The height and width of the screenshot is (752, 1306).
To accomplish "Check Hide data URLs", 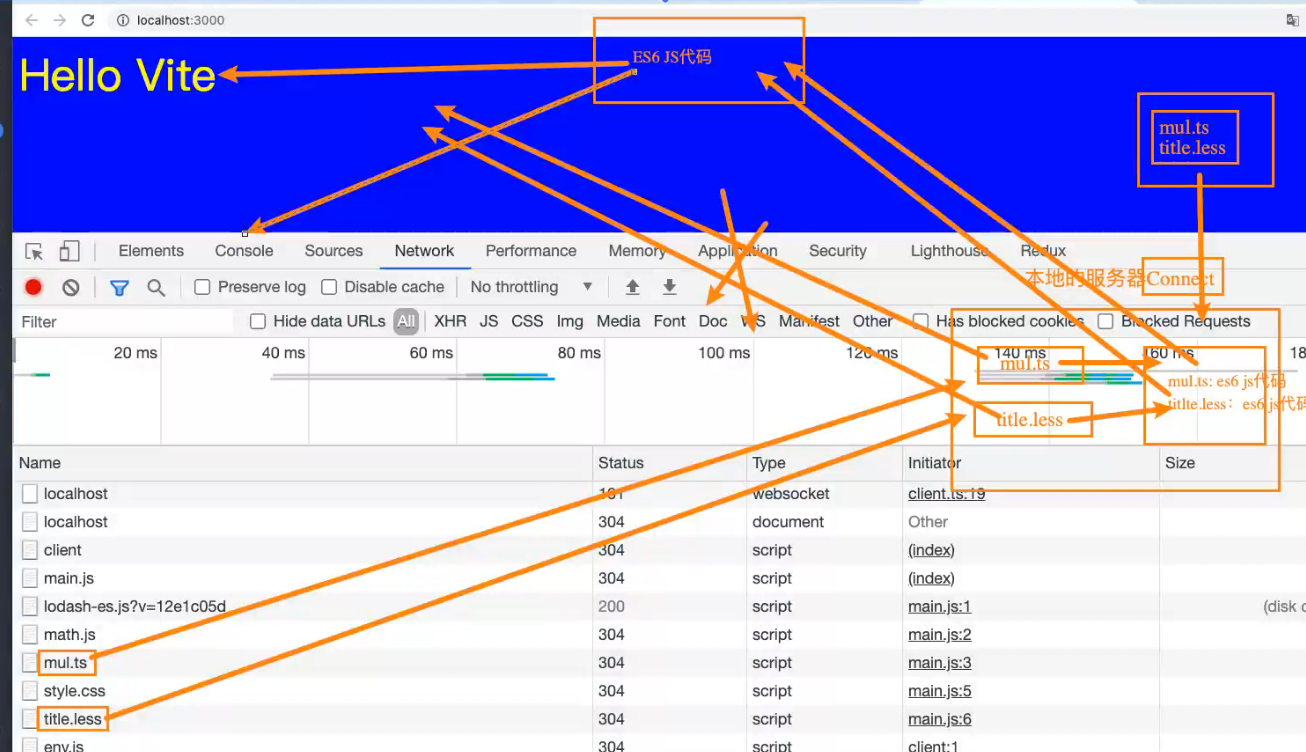I will click(258, 321).
